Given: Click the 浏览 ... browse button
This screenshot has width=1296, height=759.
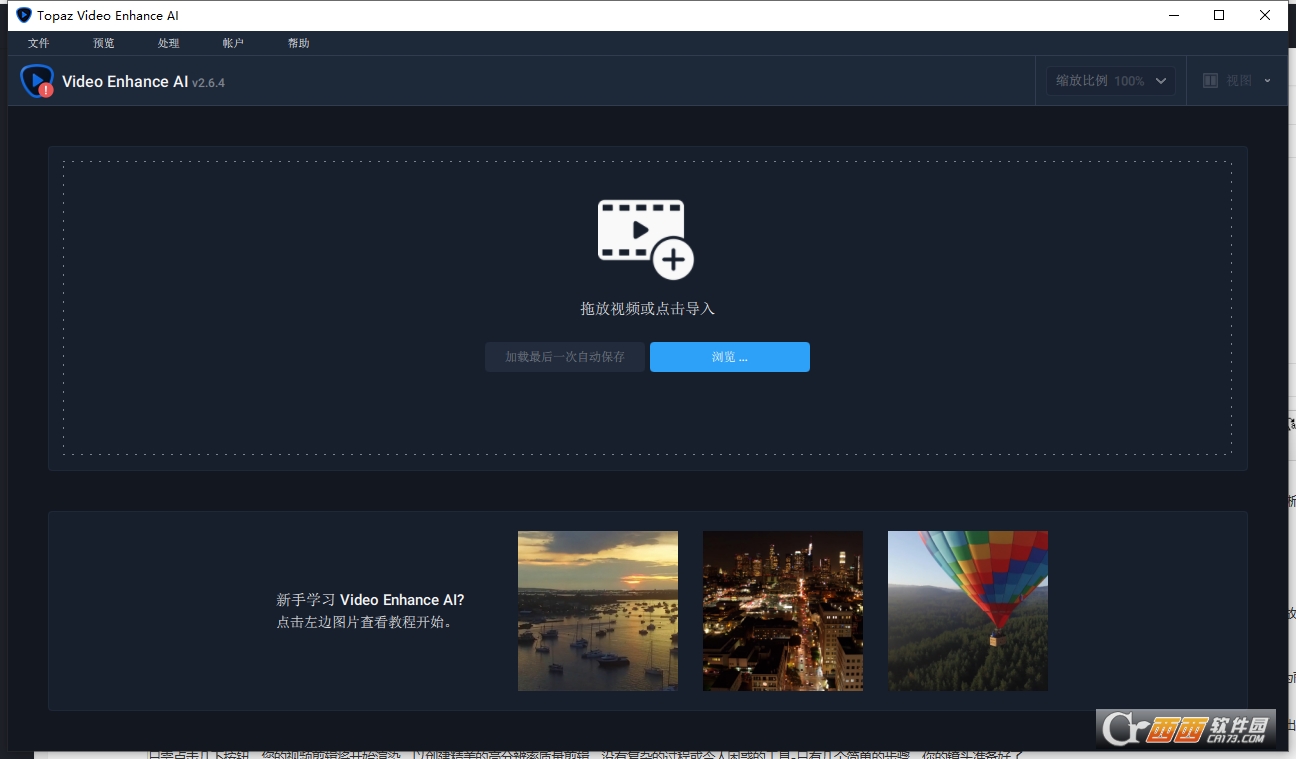Looking at the screenshot, I should coord(730,357).
